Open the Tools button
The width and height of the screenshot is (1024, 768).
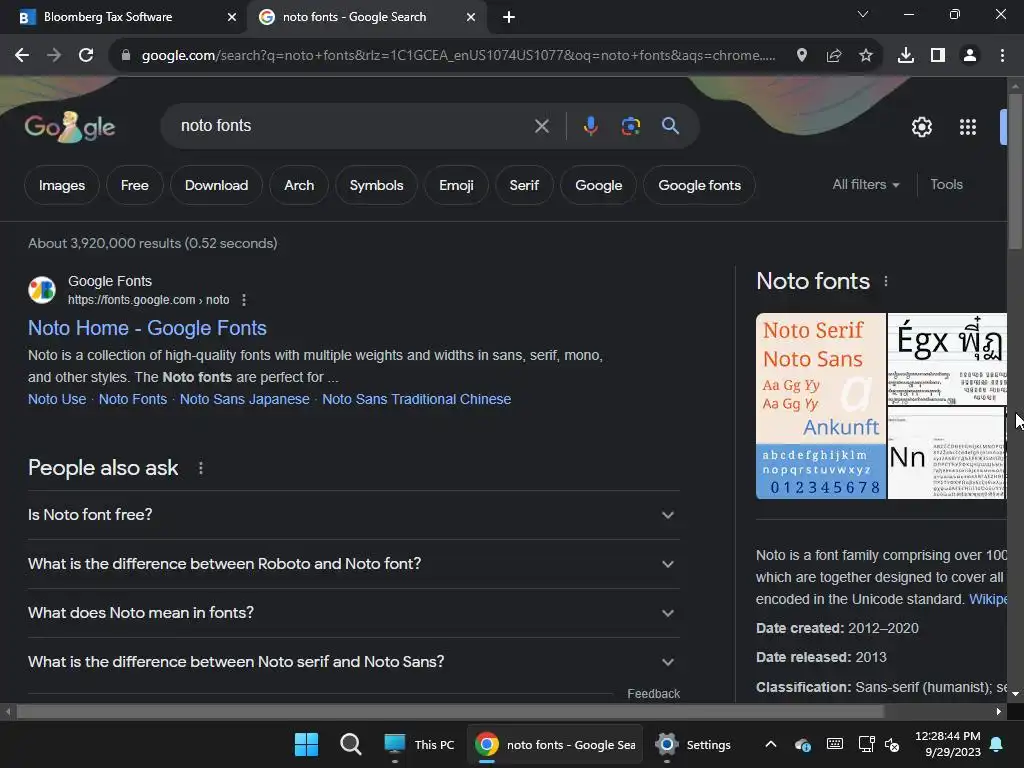[946, 185]
